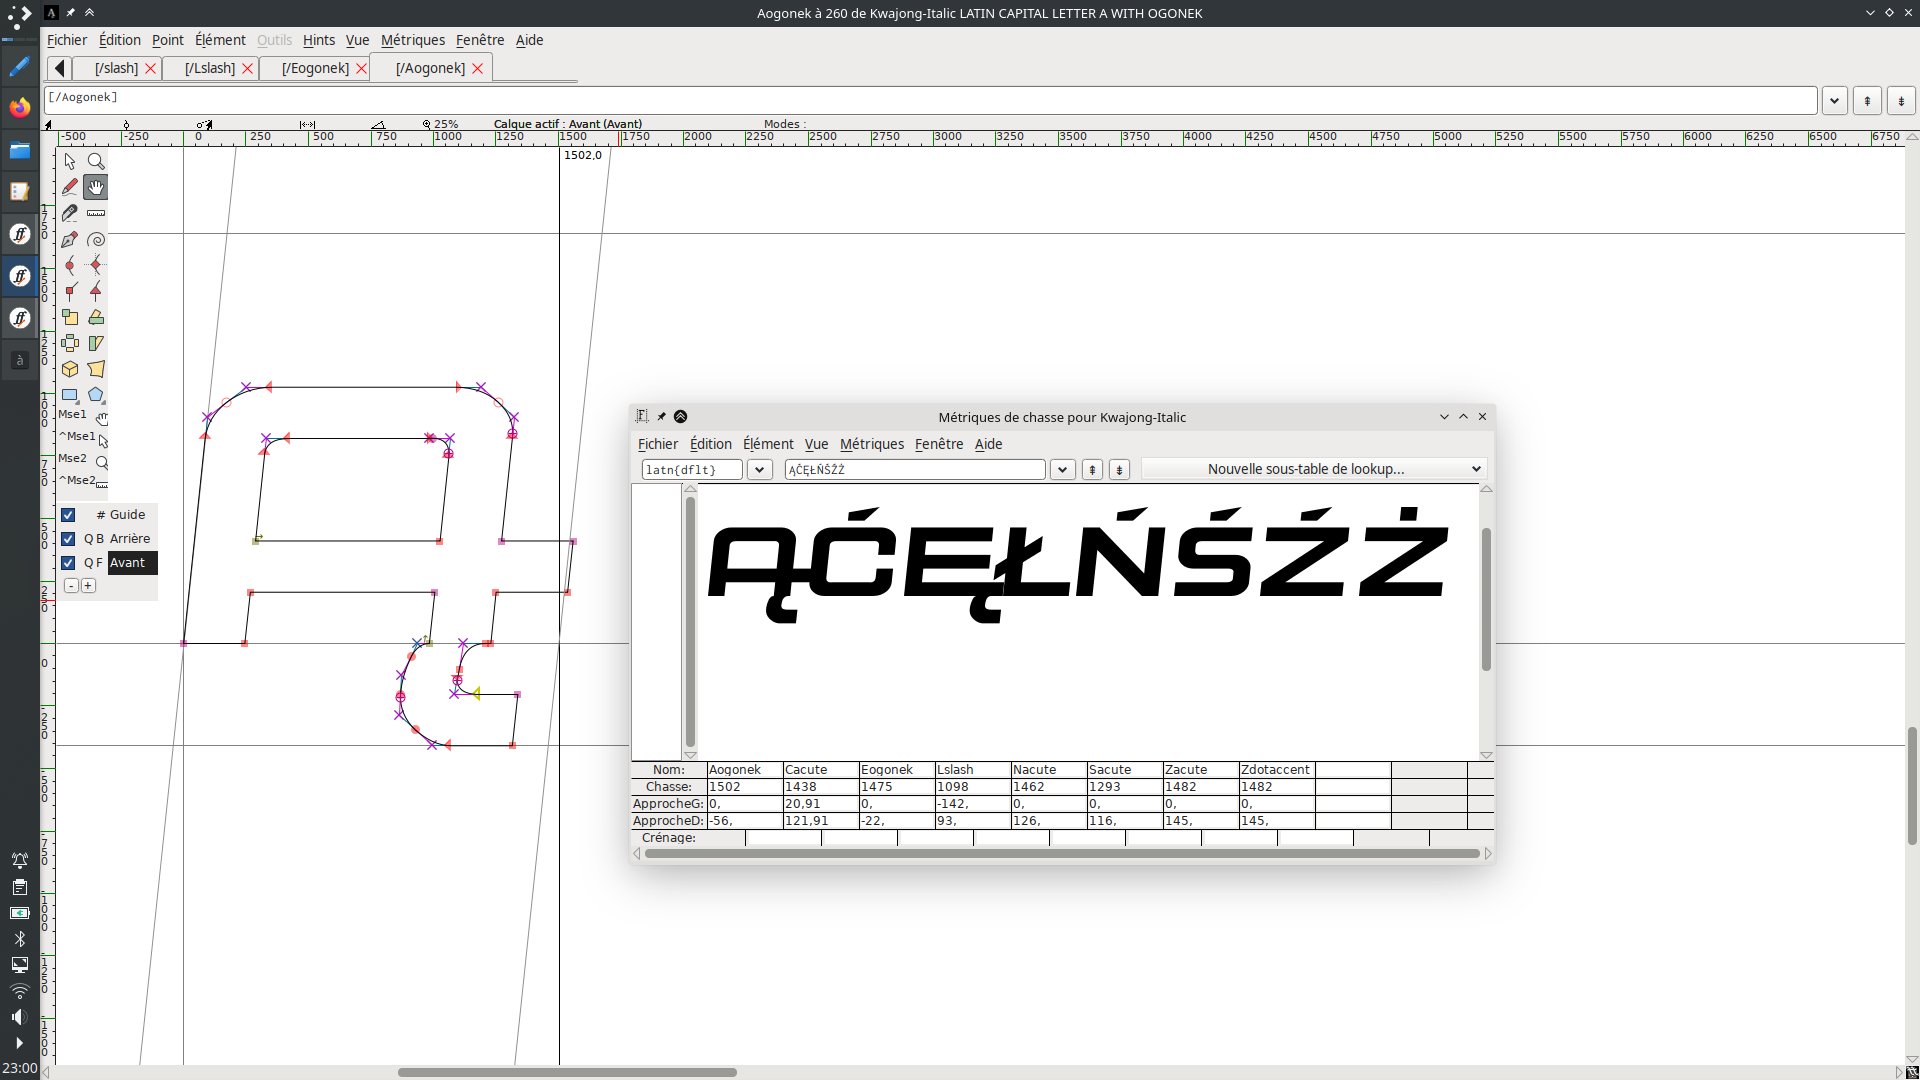Toggle Arrière layer visibility checkbox
Viewport: 1920px width, 1080px height.
[68, 539]
